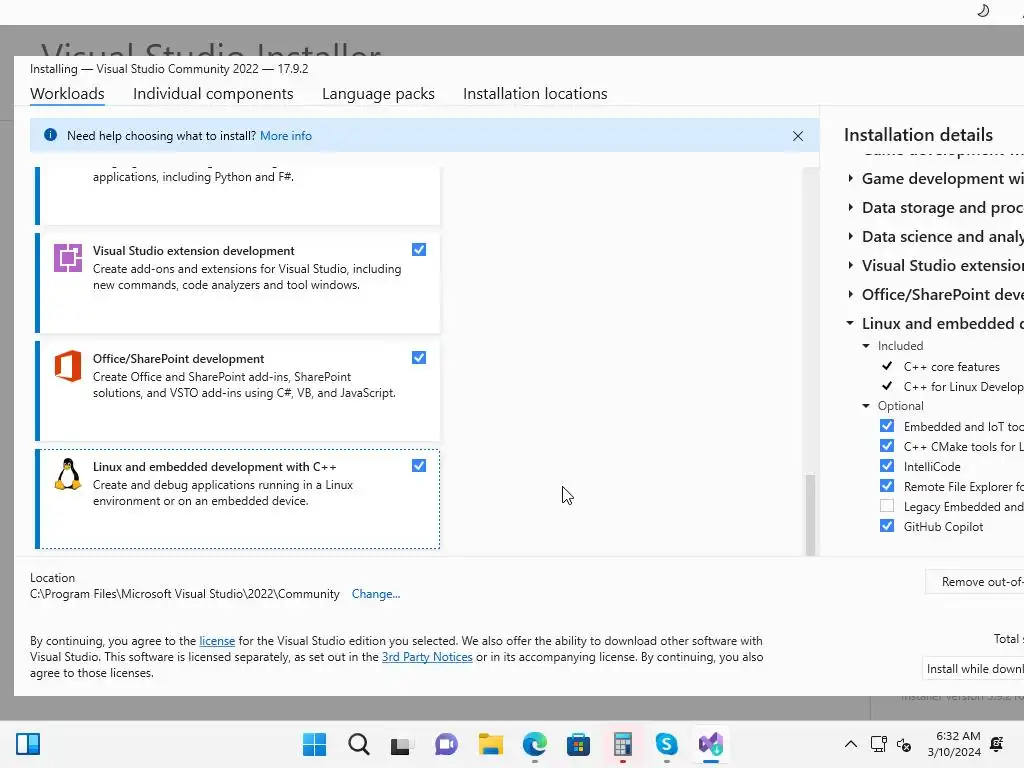Switch to Visual Studio Installer taskbar icon
The width and height of the screenshot is (1024, 768).
tap(711, 744)
